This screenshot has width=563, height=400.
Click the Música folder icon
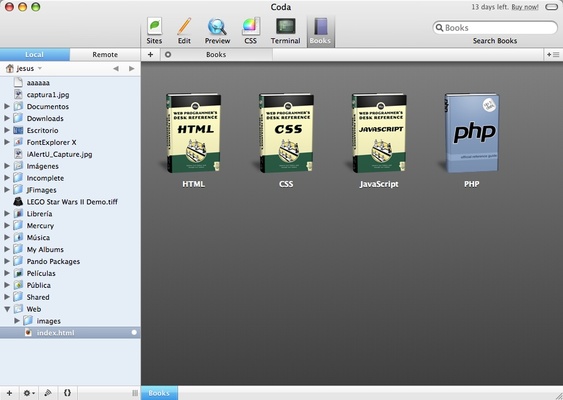tap(18, 237)
